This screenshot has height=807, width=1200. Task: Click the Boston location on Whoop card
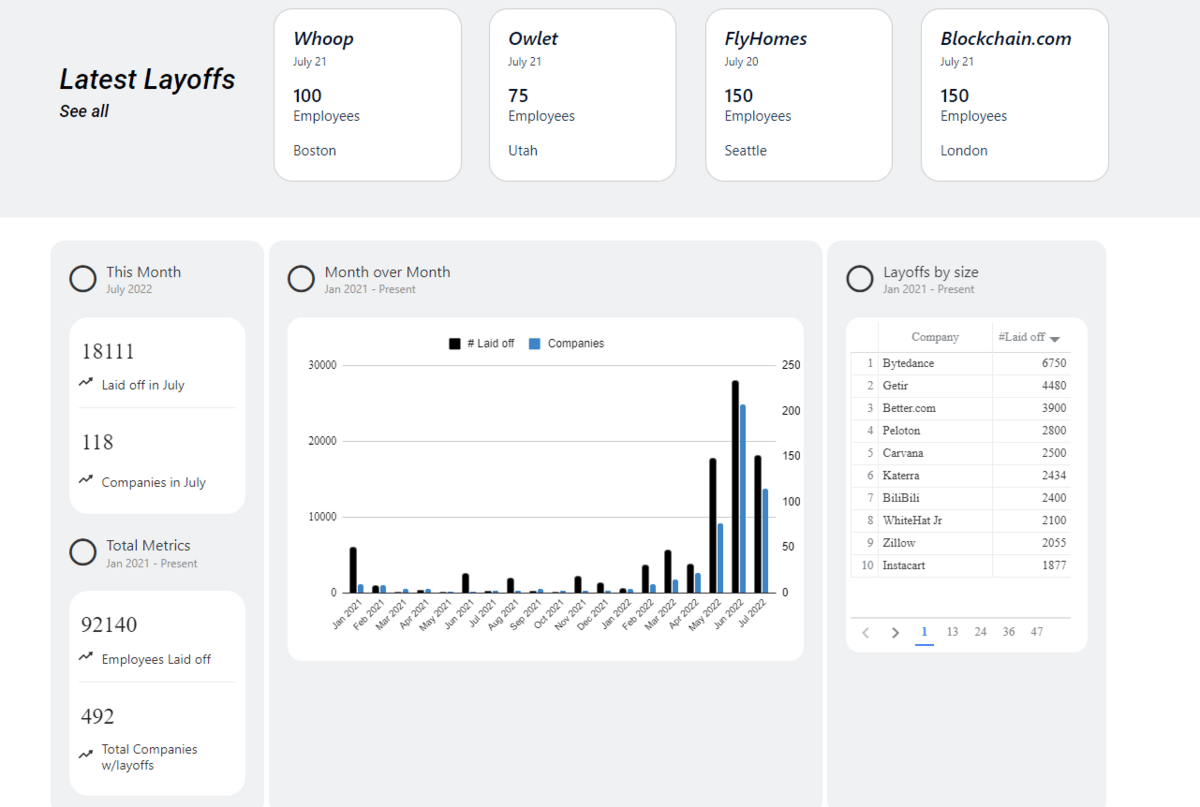point(315,151)
